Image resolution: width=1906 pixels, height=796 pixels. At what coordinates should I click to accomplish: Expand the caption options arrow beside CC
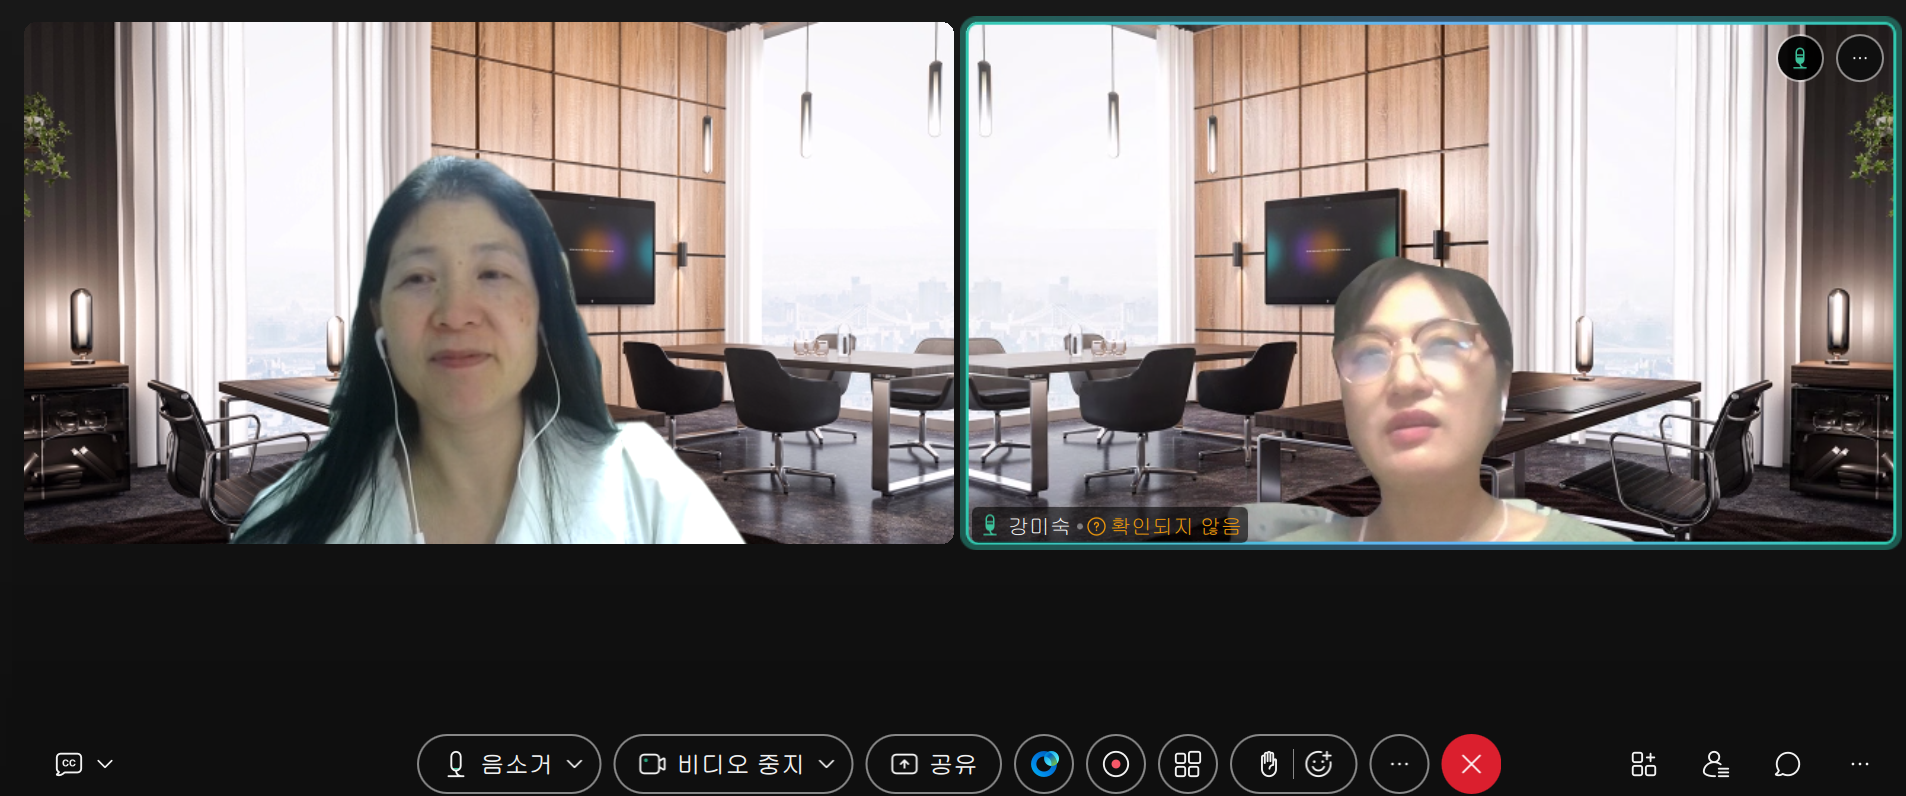pyautogui.click(x=105, y=764)
